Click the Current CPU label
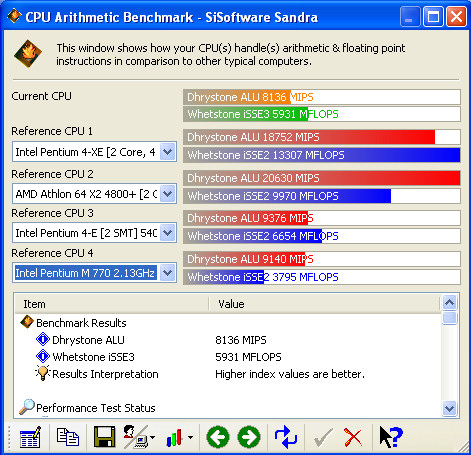The width and height of the screenshot is (471, 455). (41, 96)
